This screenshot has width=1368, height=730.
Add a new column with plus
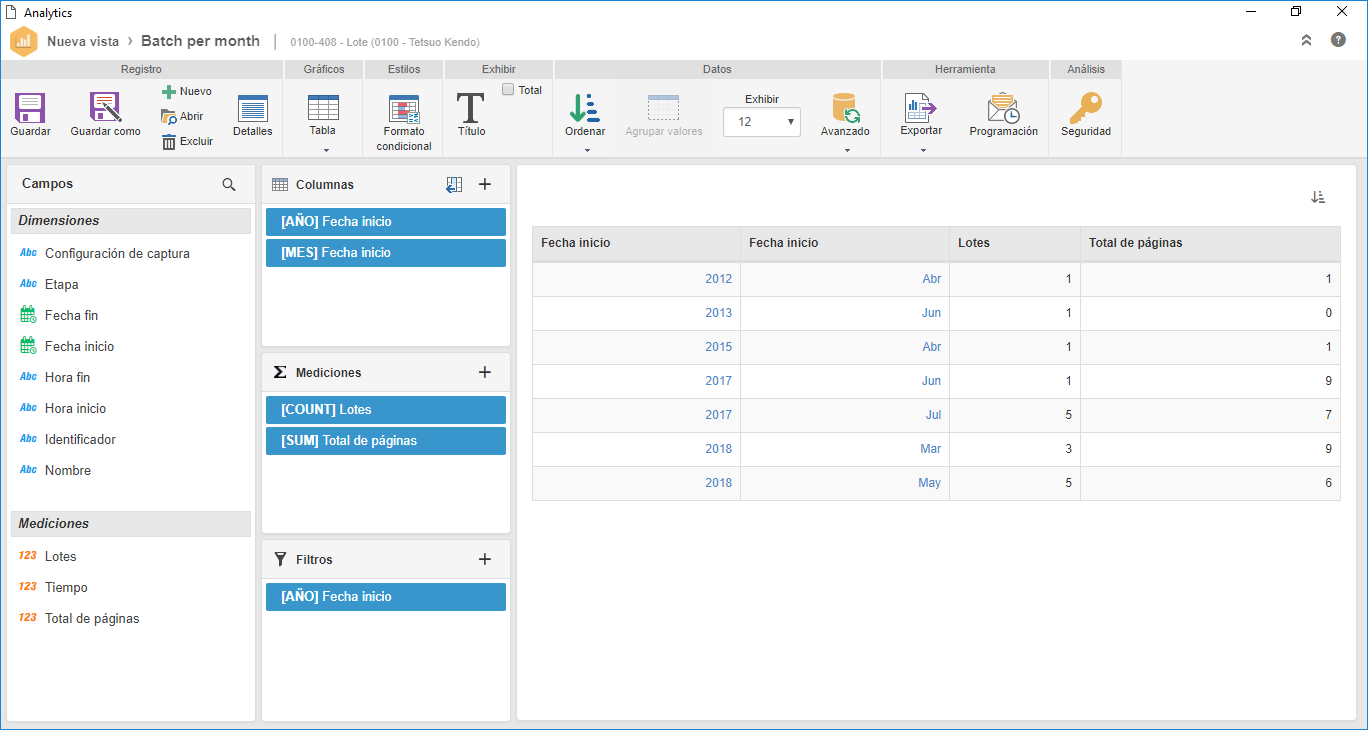point(485,184)
